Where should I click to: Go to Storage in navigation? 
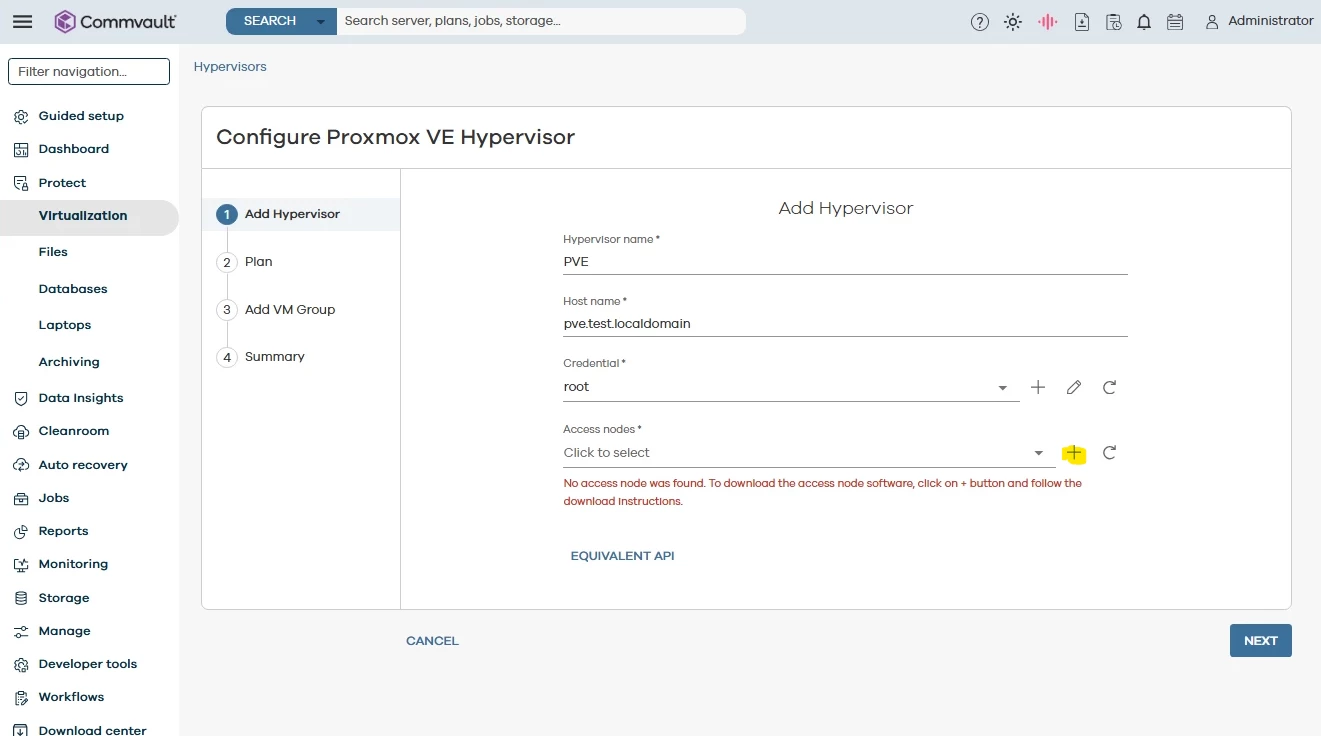pyautogui.click(x=64, y=598)
